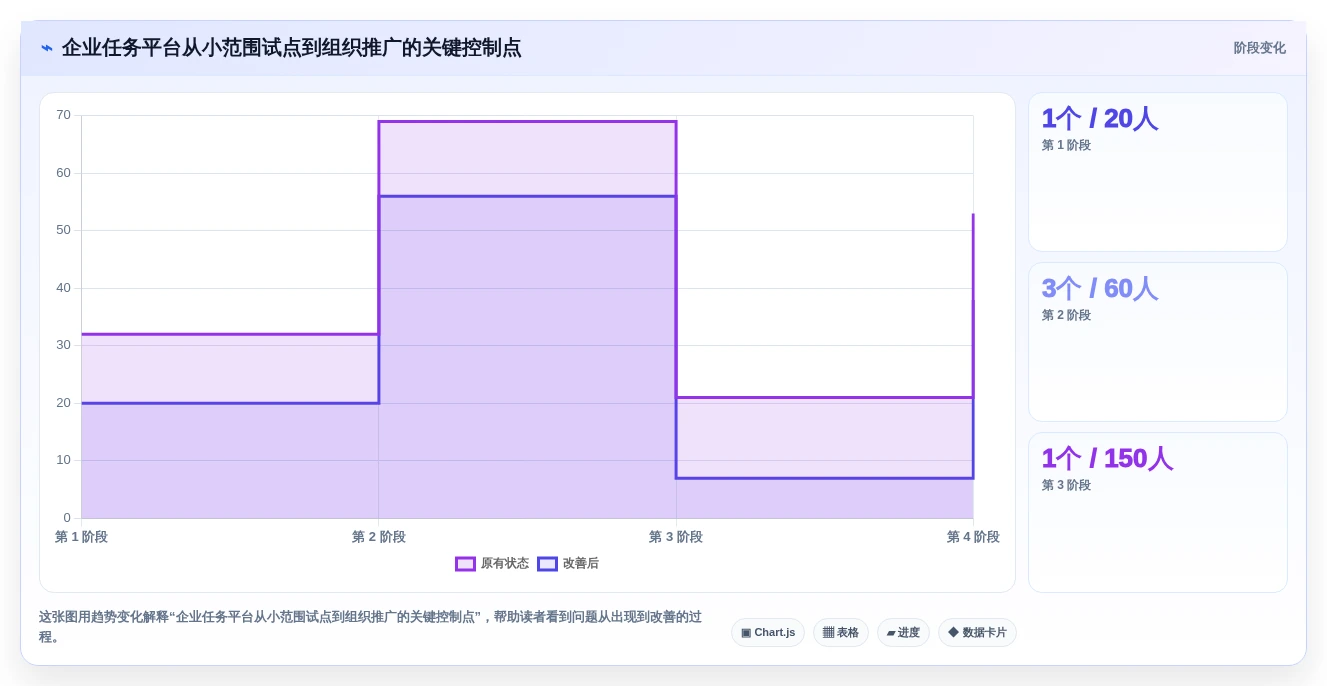Click the 第 2 阶段 axis label
This screenshot has width=1327, height=686.
point(379,537)
